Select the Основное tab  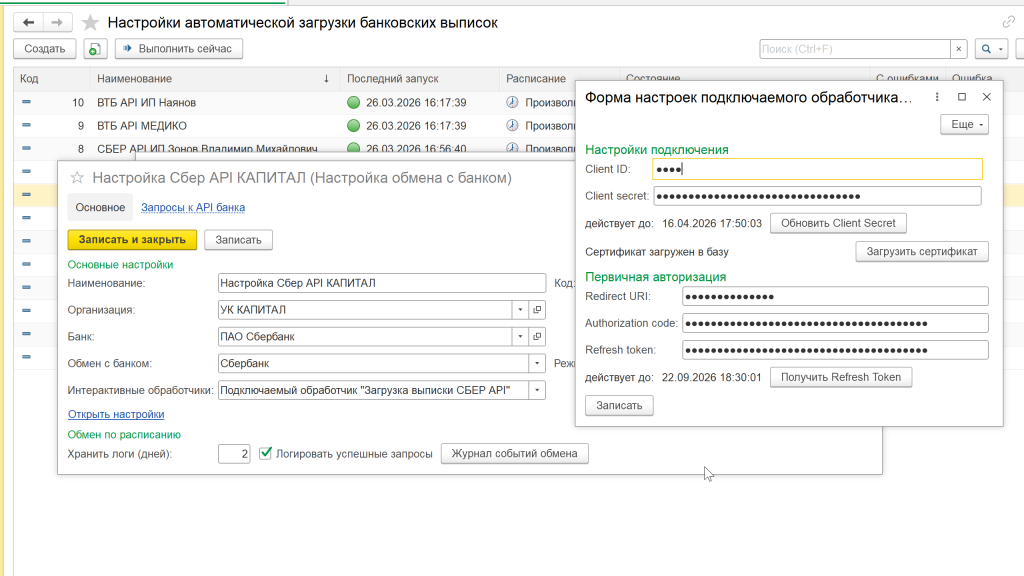(100, 208)
